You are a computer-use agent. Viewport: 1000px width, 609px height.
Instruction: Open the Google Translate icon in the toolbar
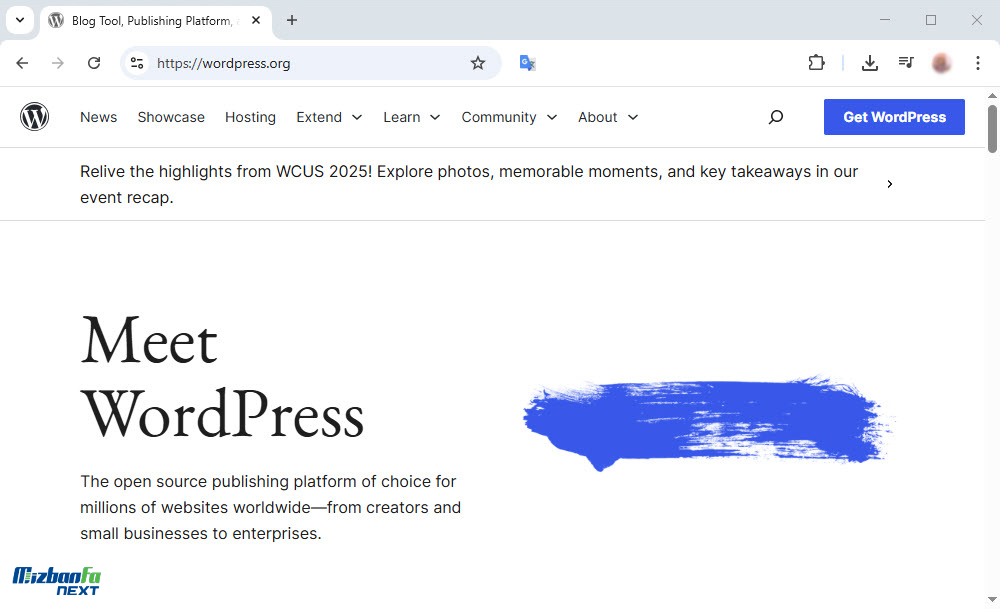pyautogui.click(x=528, y=63)
